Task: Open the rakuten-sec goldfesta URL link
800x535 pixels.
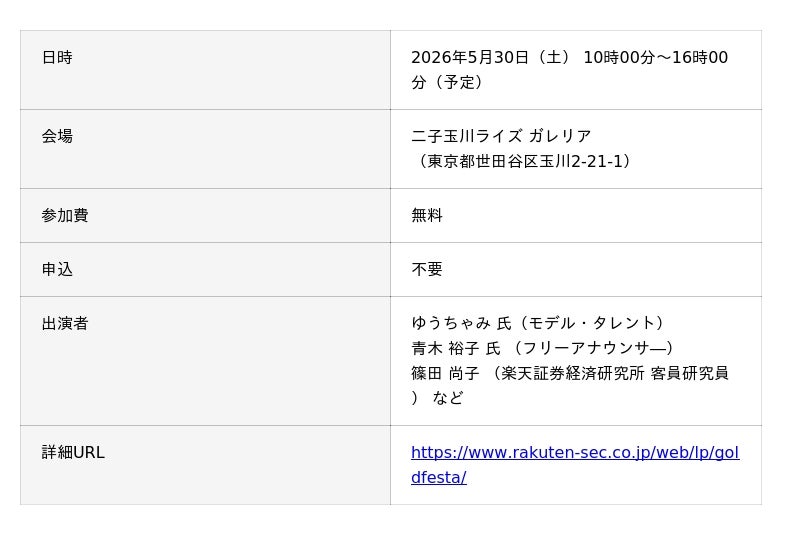Action: coord(574,453)
